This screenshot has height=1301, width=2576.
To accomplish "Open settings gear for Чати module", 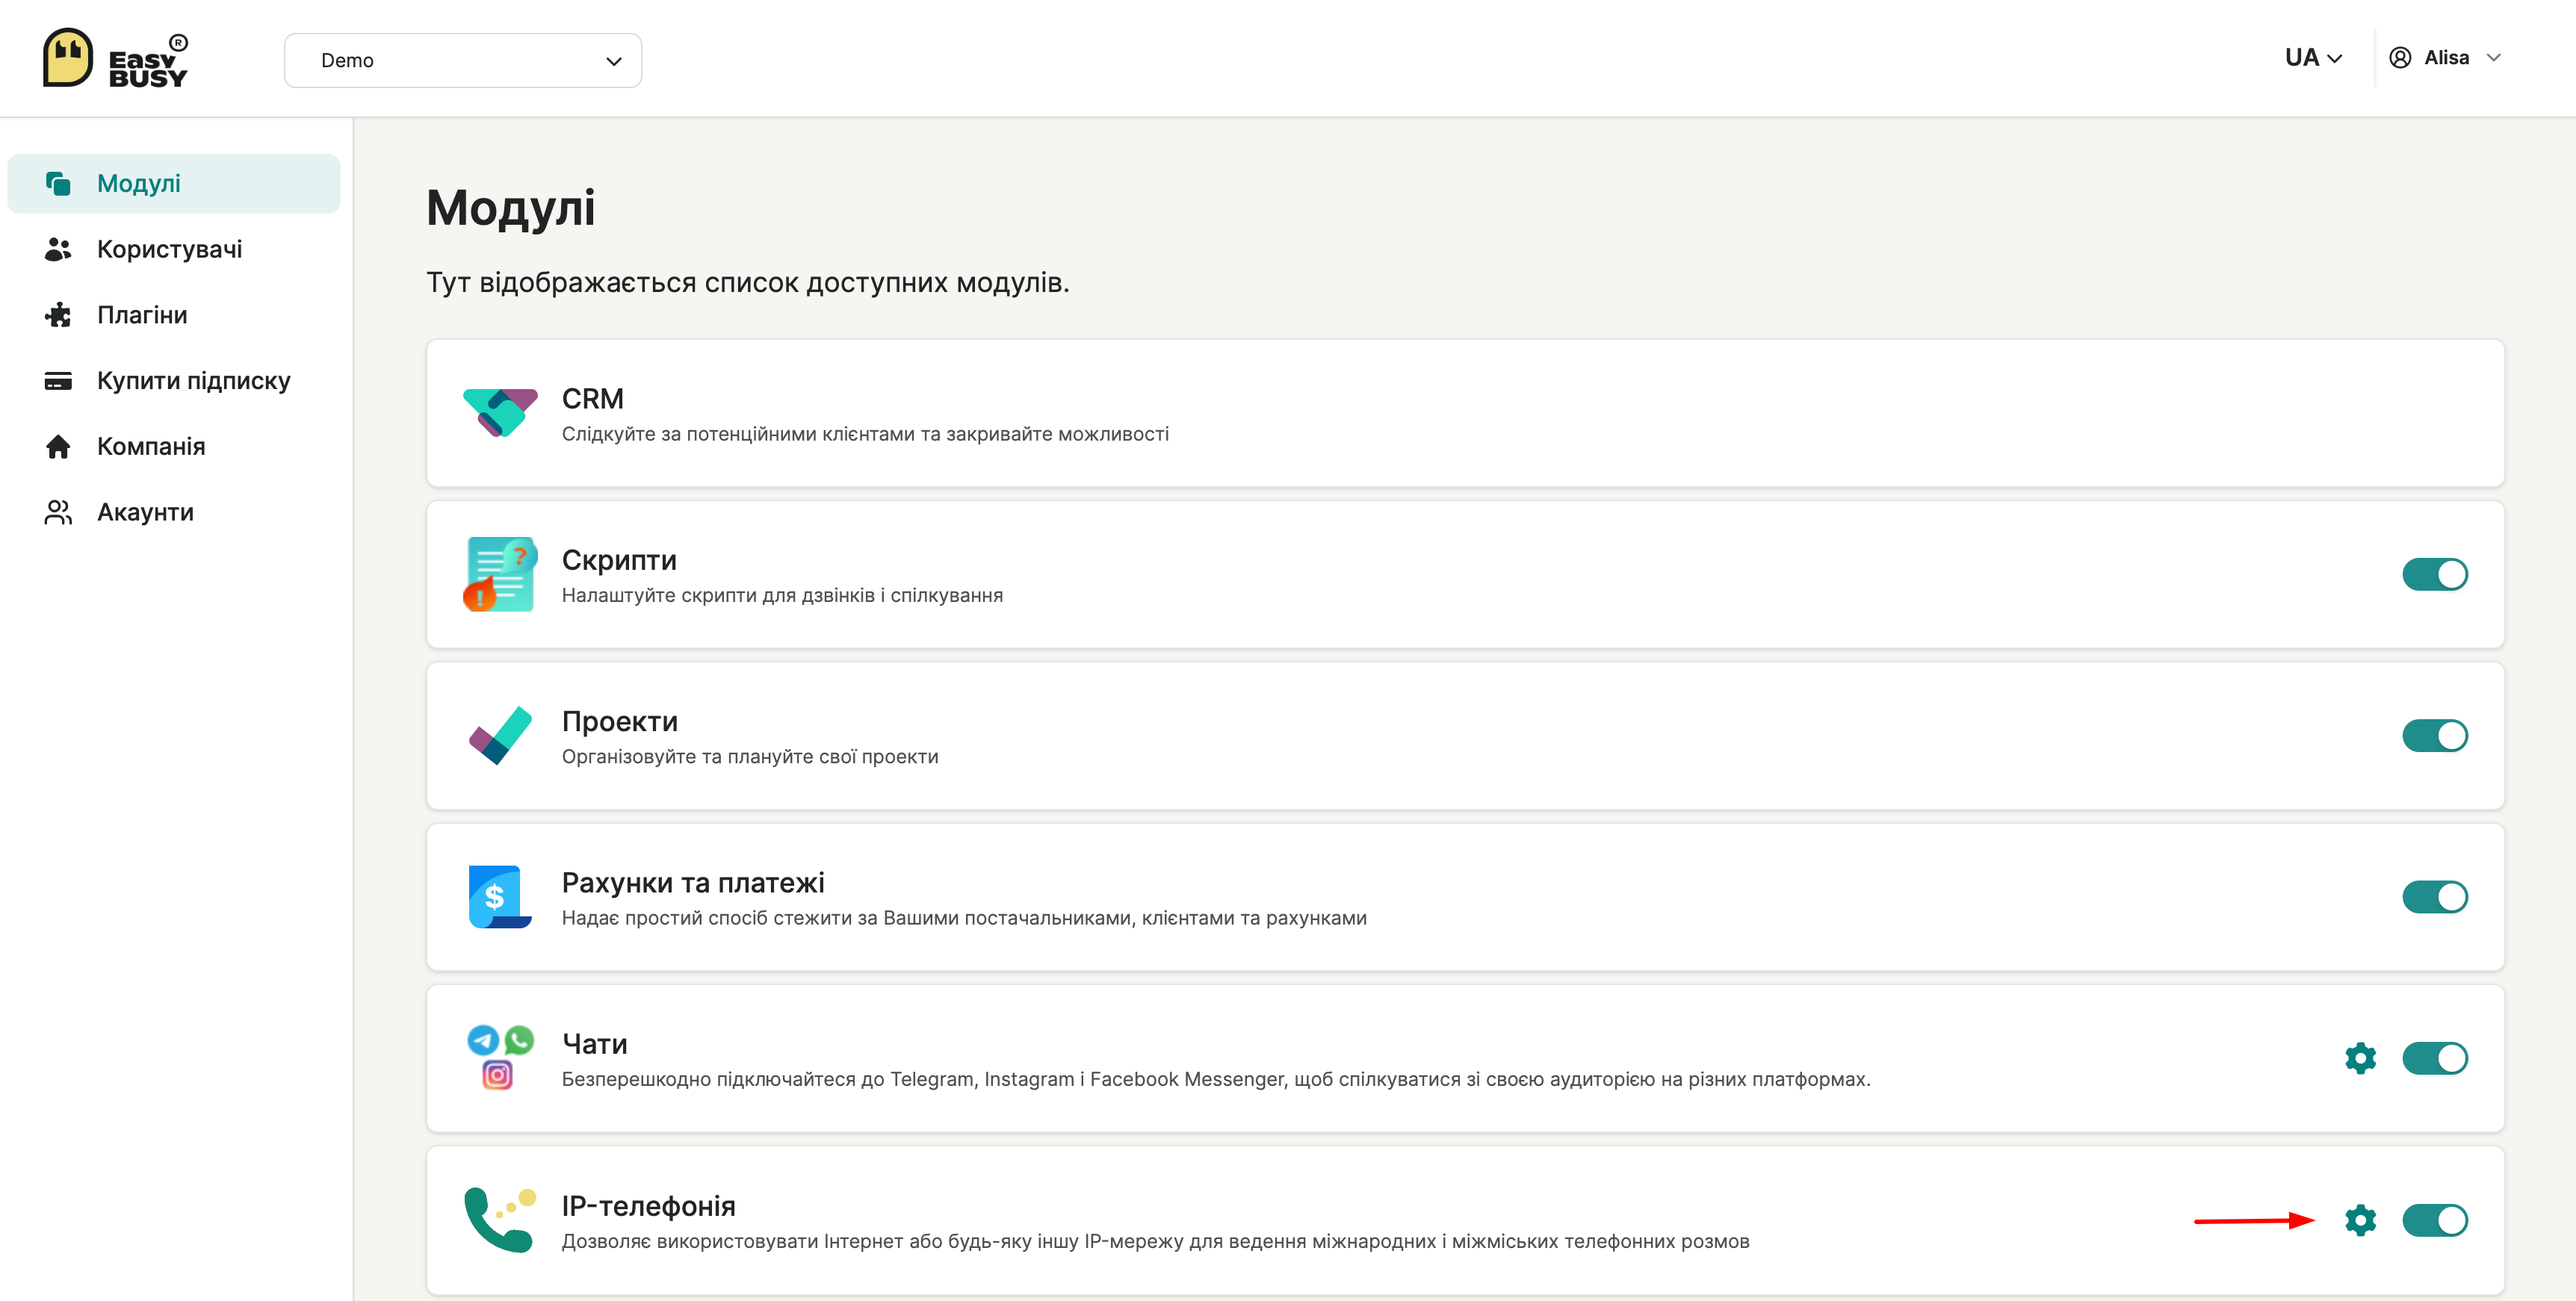I will (x=2360, y=1058).
